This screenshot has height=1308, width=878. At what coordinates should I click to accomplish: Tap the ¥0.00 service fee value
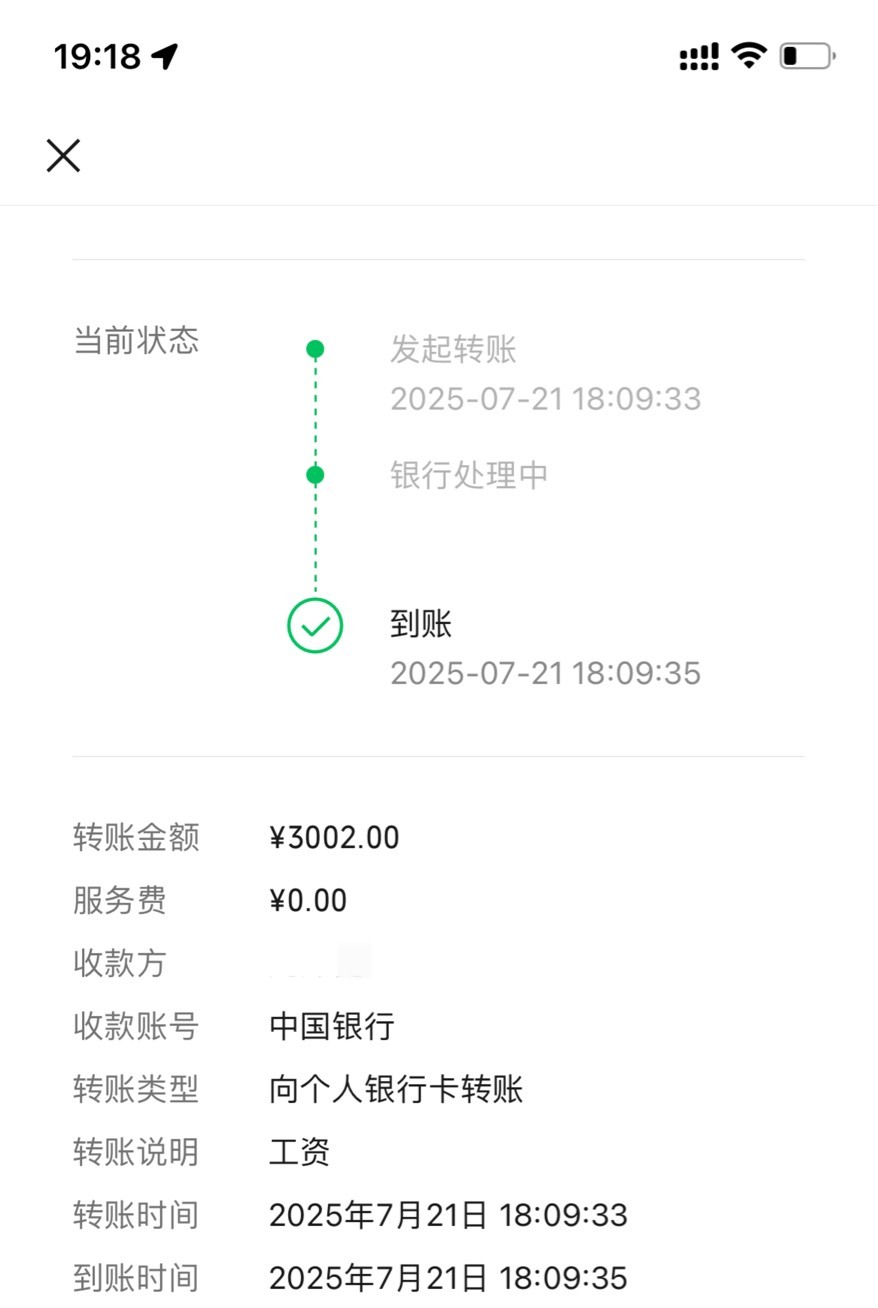[x=308, y=901]
